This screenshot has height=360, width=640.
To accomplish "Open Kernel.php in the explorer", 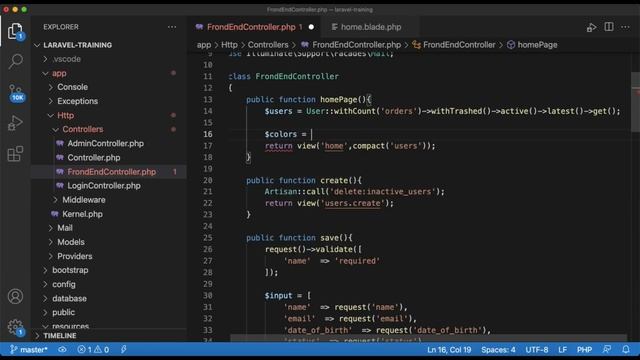I will (82, 214).
